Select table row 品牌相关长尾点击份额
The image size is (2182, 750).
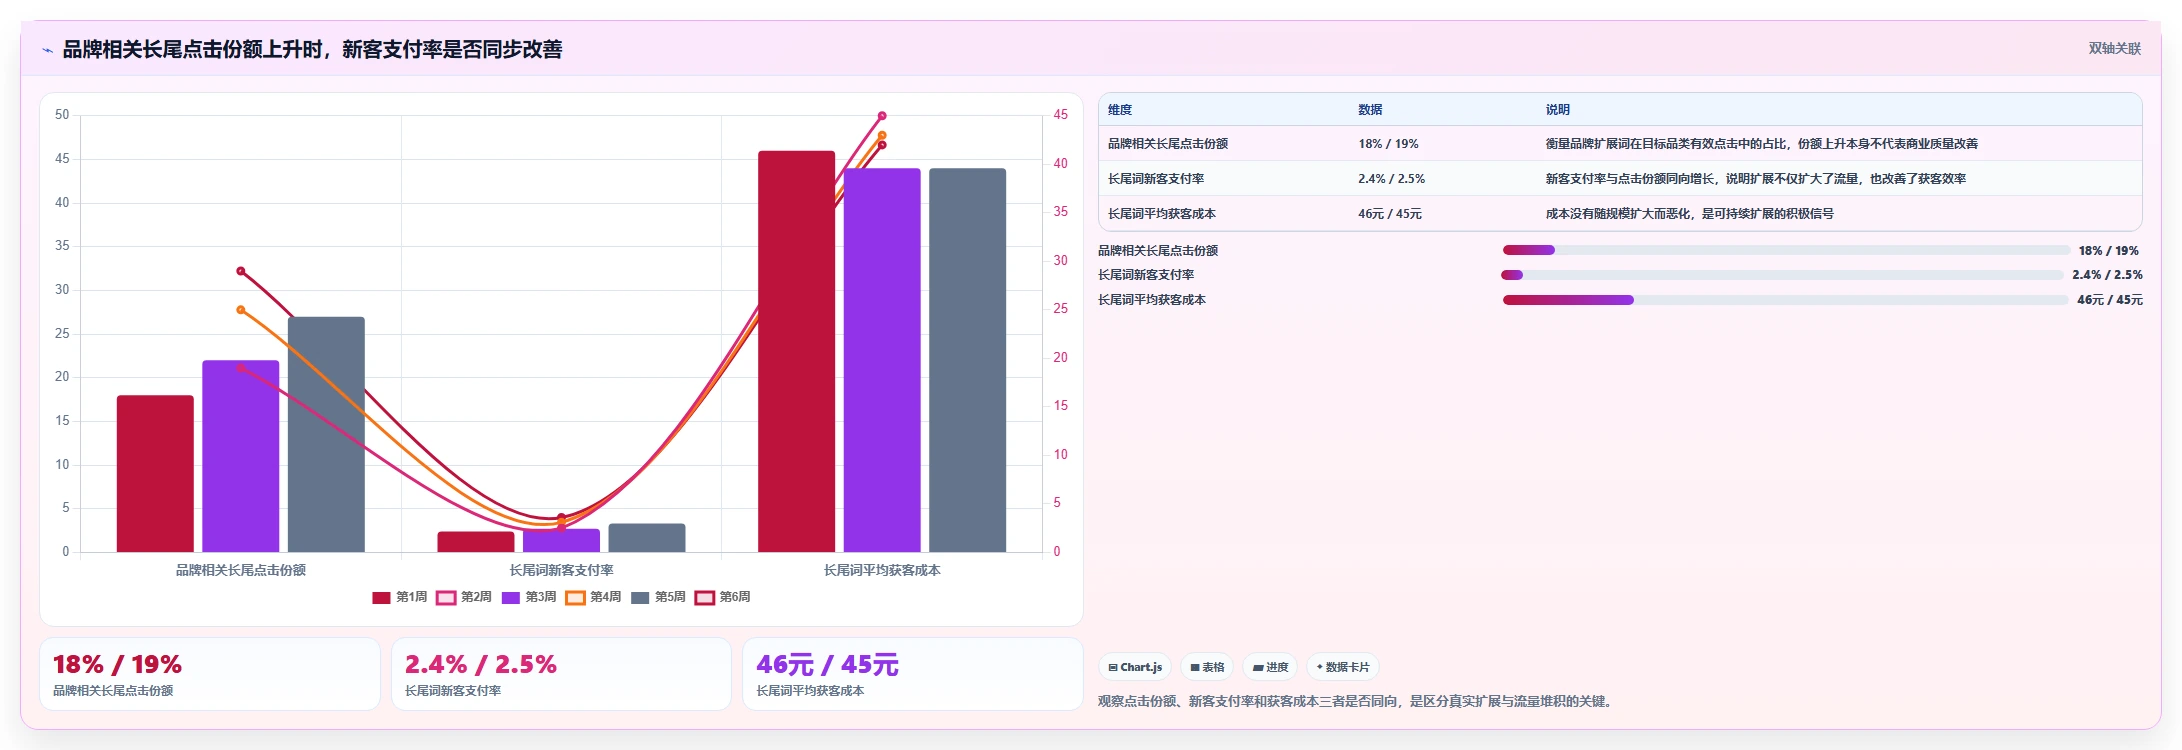1620,144
